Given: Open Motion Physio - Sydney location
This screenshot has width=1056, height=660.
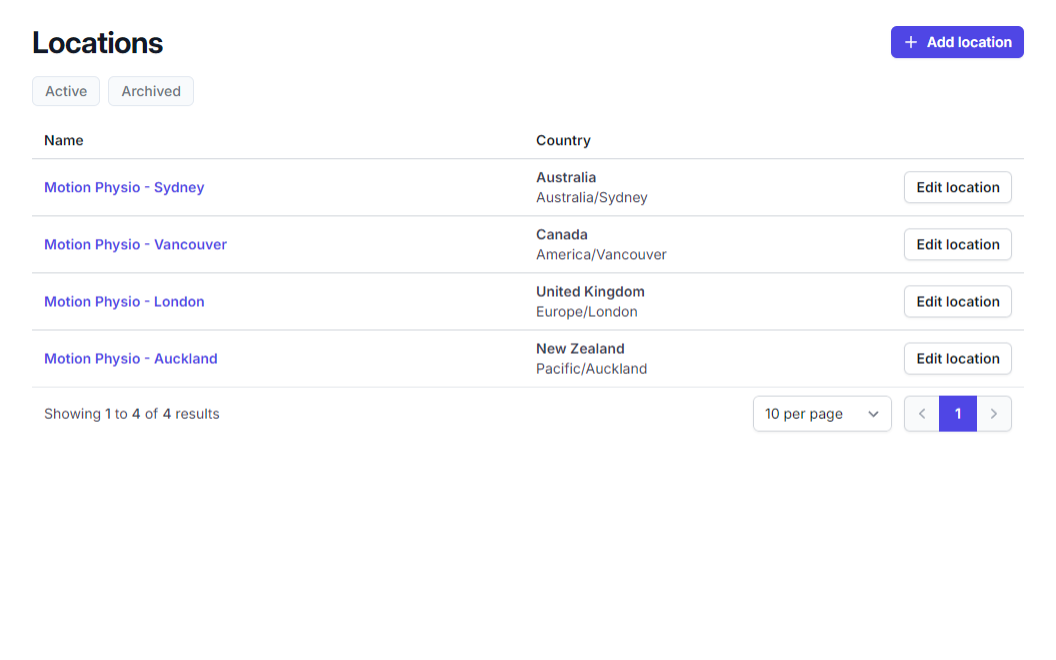Looking at the screenshot, I should pos(124,187).
